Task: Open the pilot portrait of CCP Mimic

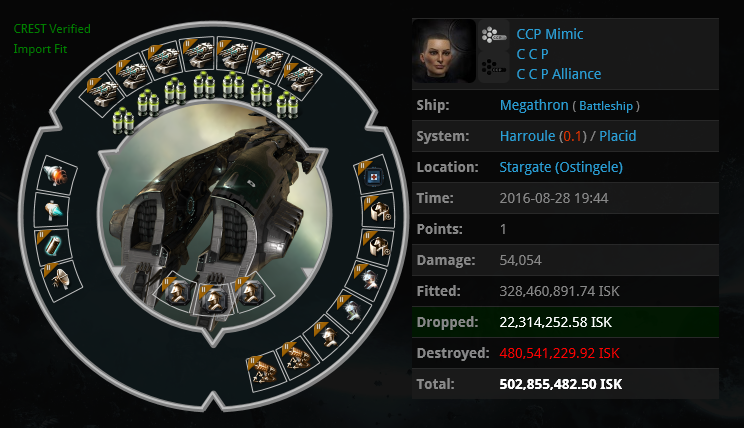Action: [x=444, y=51]
